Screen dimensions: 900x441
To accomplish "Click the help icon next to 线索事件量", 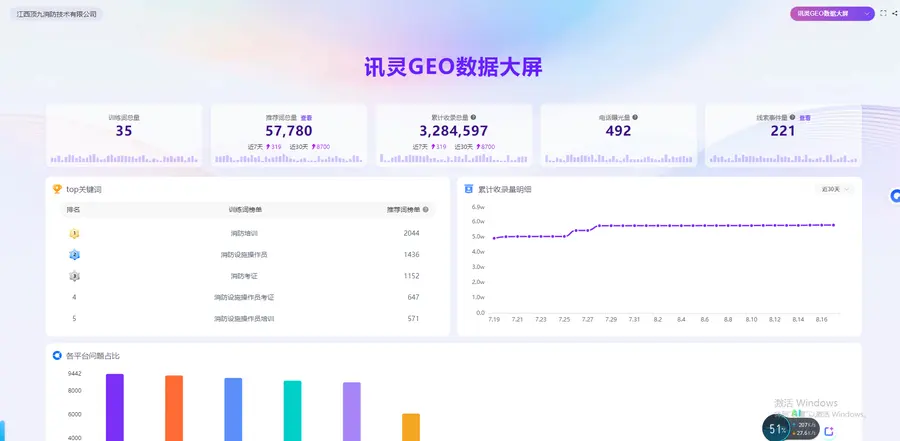I will coord(792,117).
